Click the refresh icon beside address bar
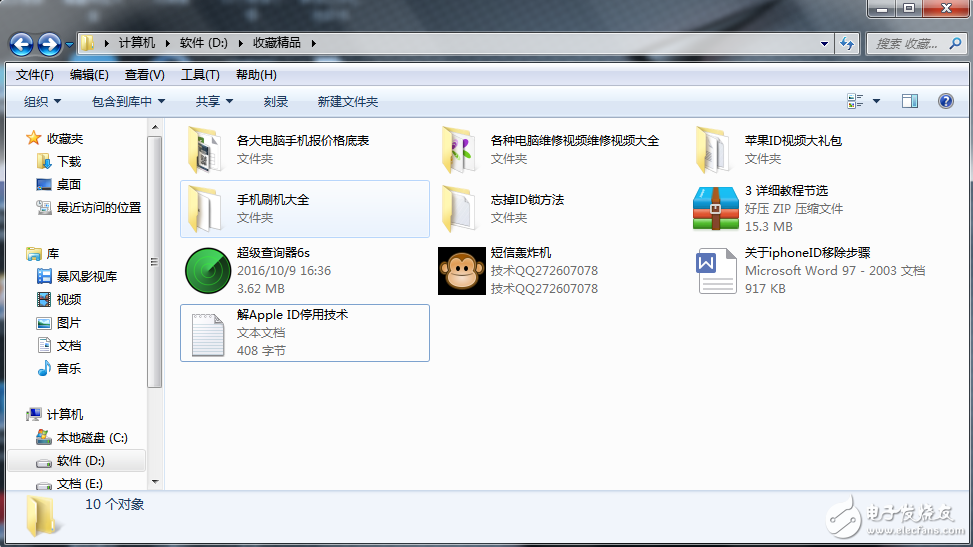The height and width of the screenshot is (547, 973). 846,43
